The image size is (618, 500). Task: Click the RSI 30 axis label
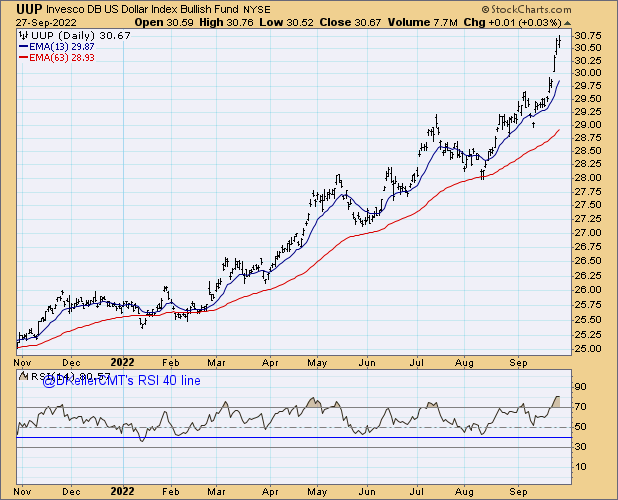tap(581, 447)
